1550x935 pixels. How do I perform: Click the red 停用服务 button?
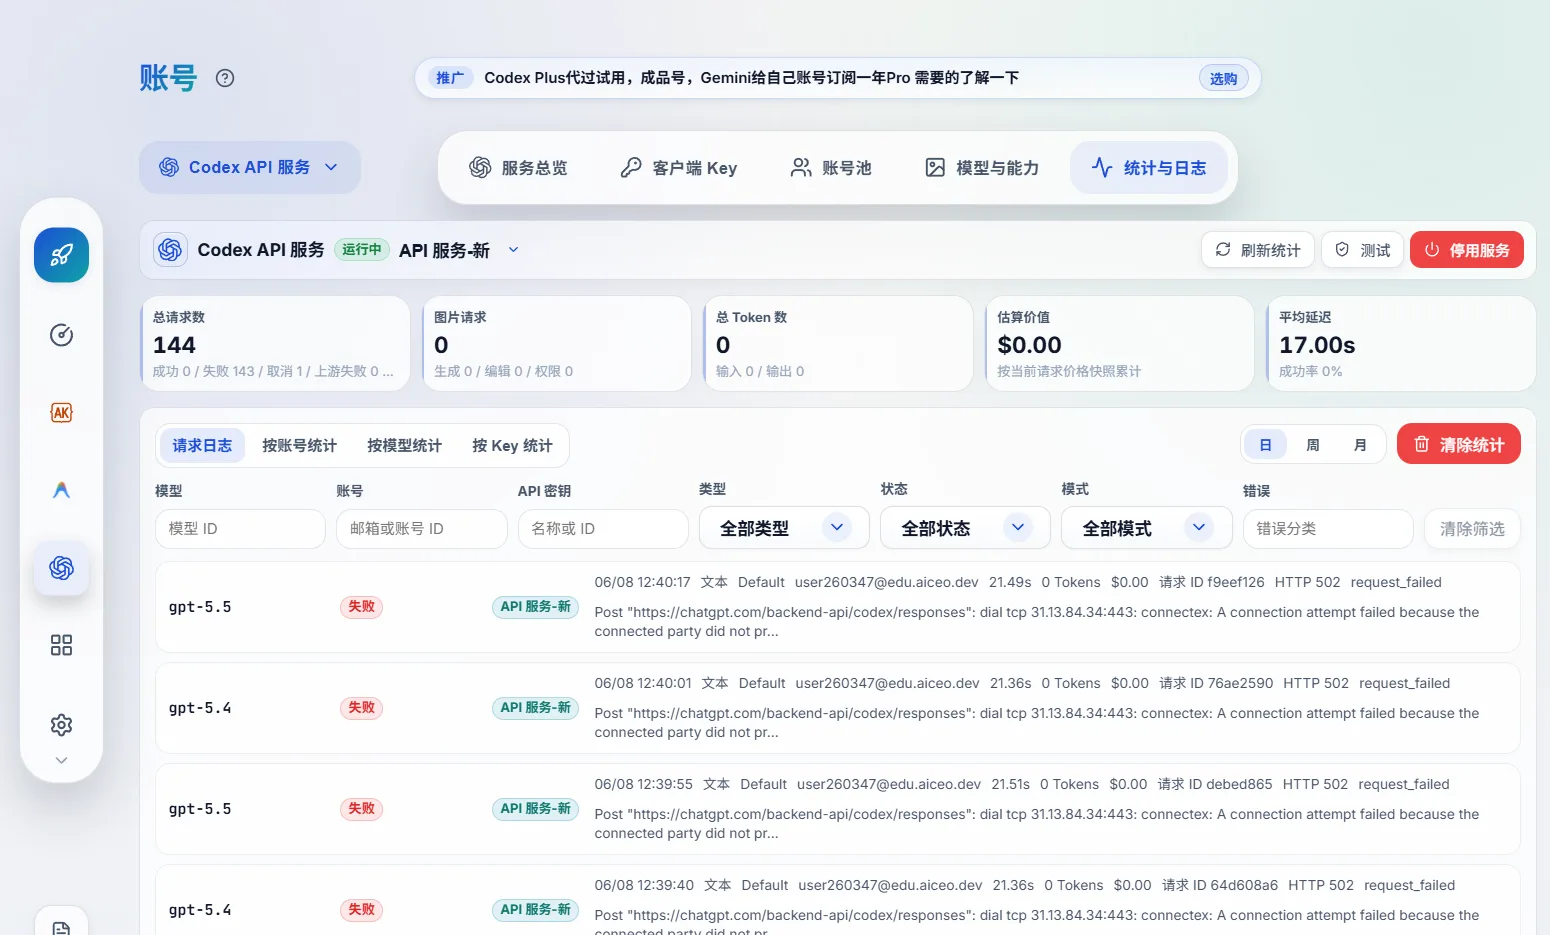1467,250
